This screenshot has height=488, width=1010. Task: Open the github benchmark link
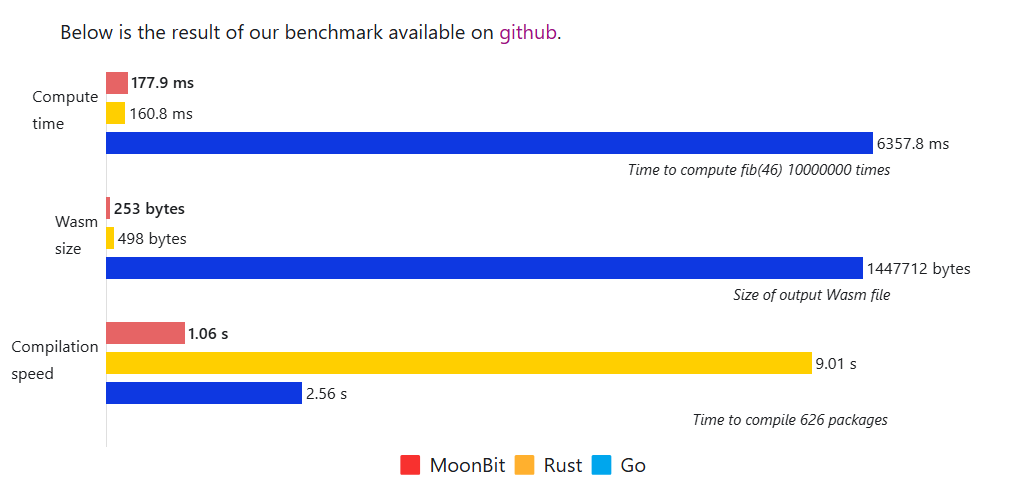(x=527, y=32)
